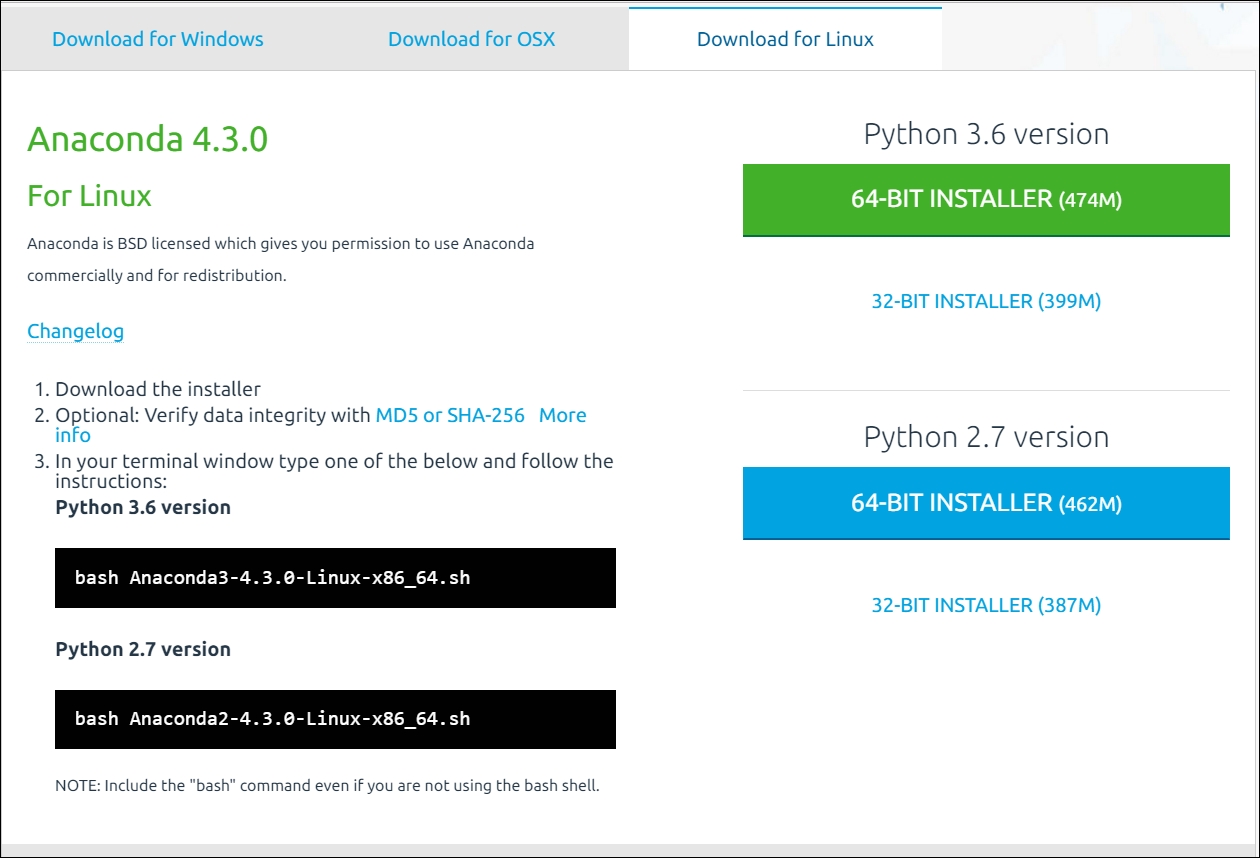The height and width of the screenshot is (858, 1260).
Task: Click the Anaconda3-4.3.0 bash command box
Action: point(335,578)
